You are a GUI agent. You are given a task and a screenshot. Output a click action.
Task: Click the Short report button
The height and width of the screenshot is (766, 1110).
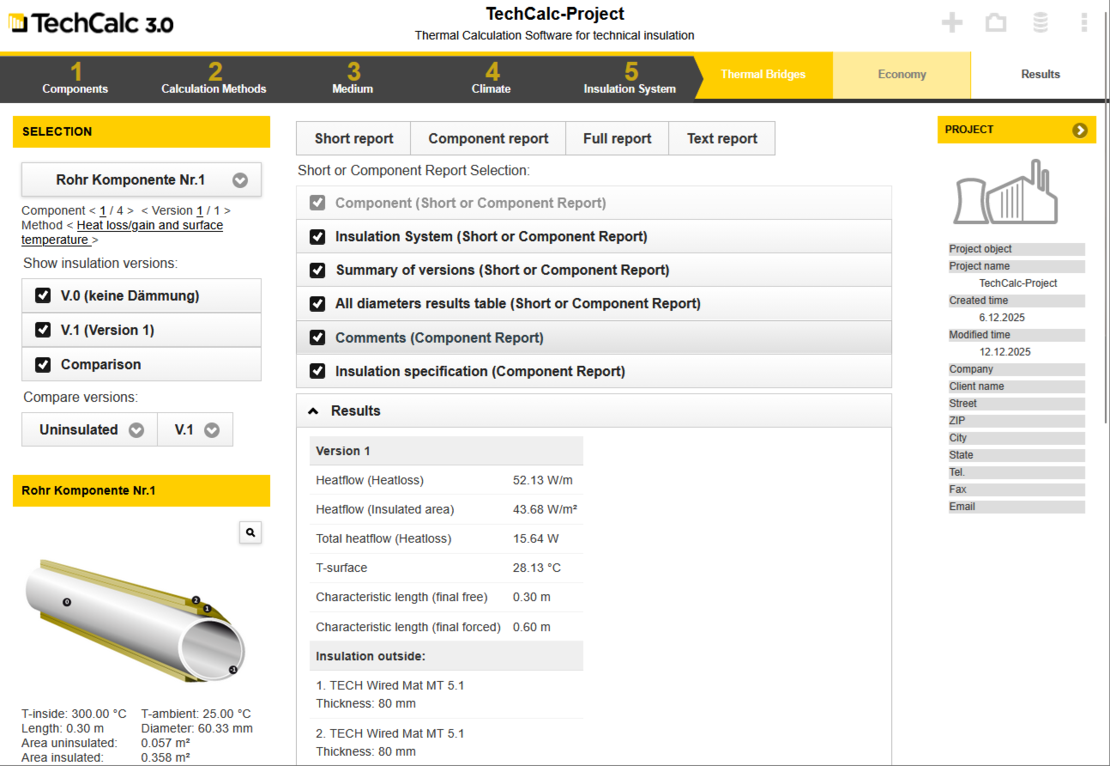click(x=354, y=139)
